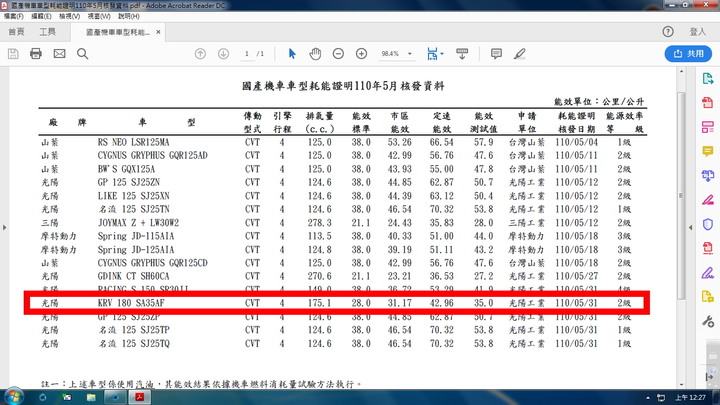
Task: Add a comment with speech bubble icon
Action: pos(496,54)
